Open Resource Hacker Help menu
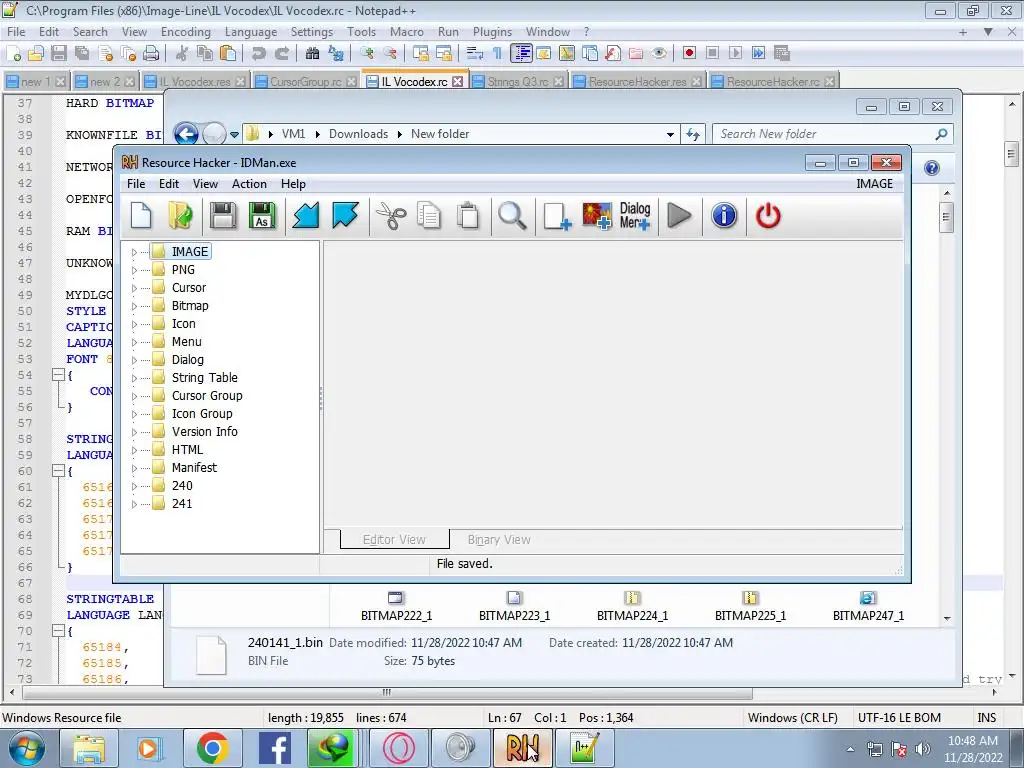1024x768 pixels. [x=293, y=184]
